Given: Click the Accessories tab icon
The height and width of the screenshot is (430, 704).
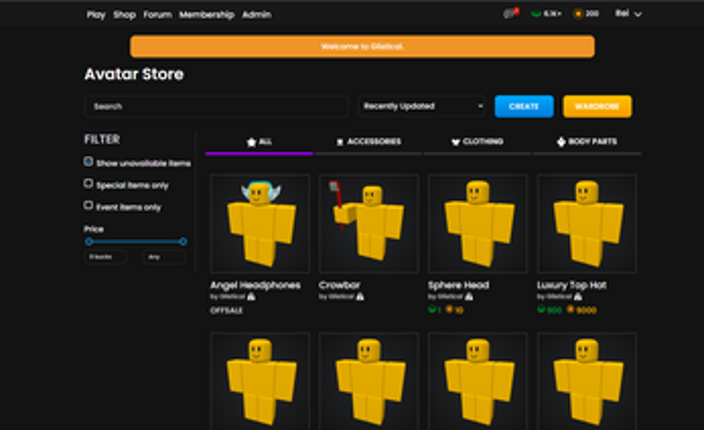Looking at the screenshot, I should point(340,142).
